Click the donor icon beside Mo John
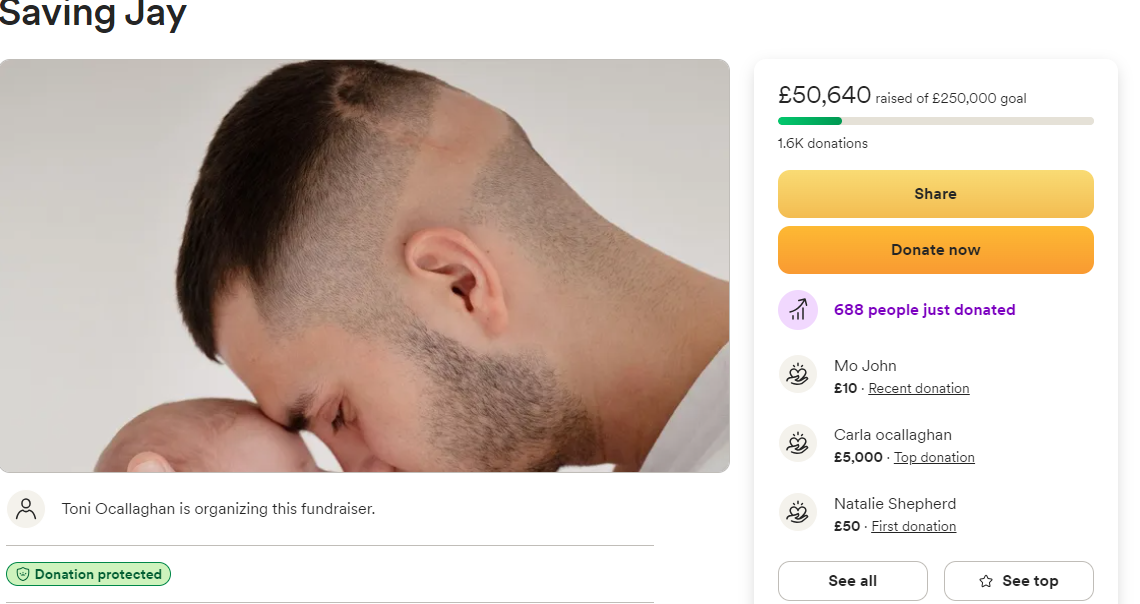This screenshot has height=604, width=1140. click(x=797, y=375)
